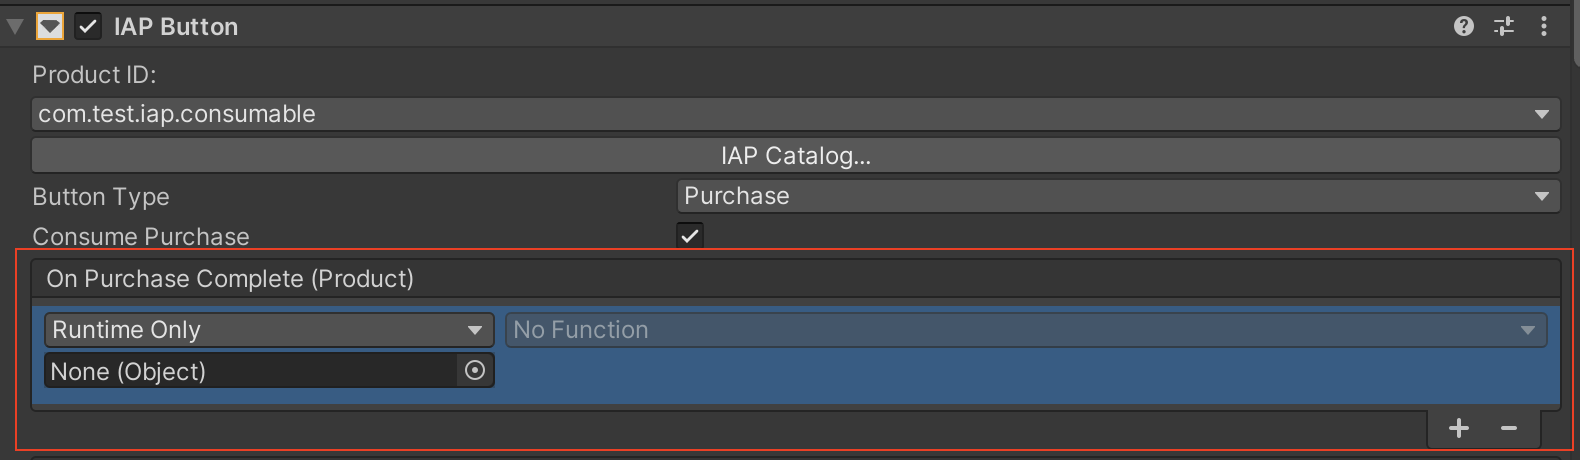Image resolution: width=1580 pixels, height=460 pixels.
Task: Open the component presets slider icon
Action: (x=1504, y=26)
